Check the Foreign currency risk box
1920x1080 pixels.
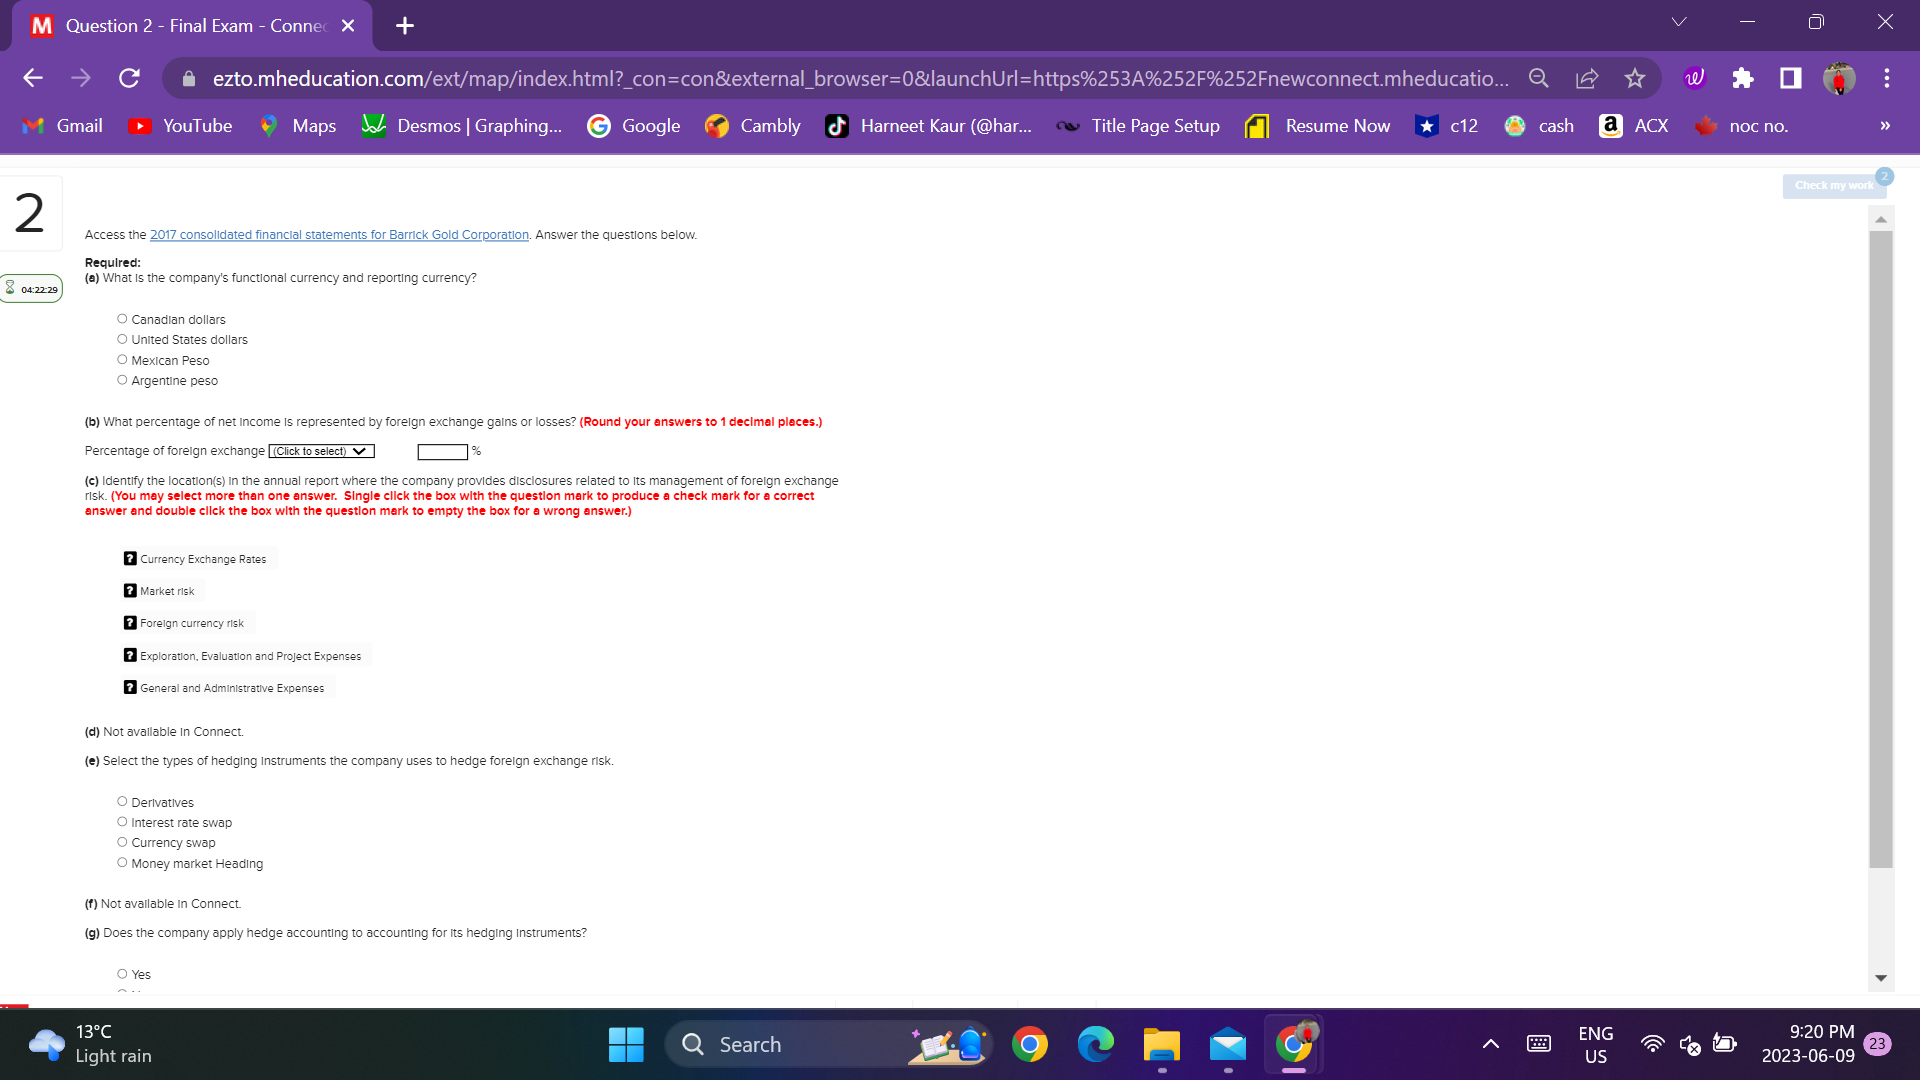click(130, 623)
